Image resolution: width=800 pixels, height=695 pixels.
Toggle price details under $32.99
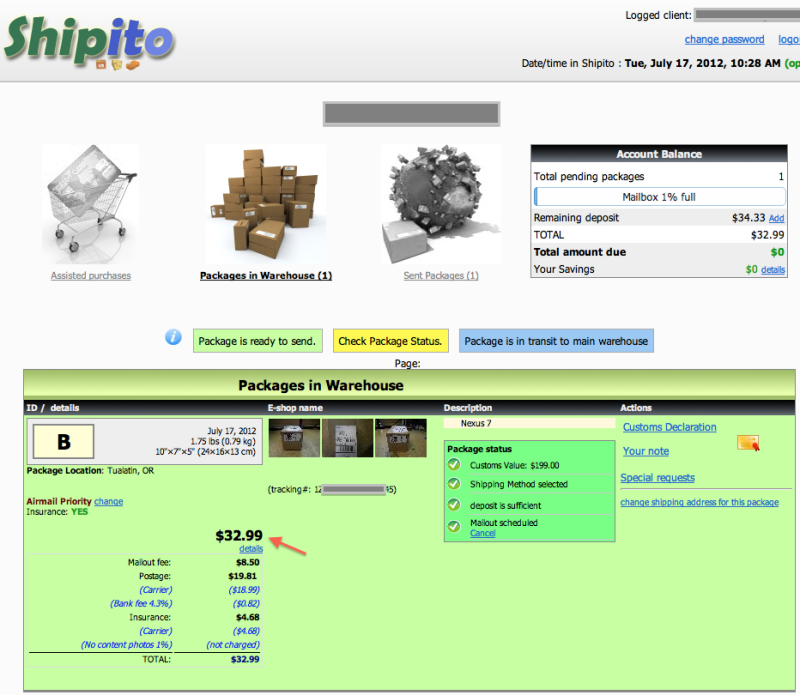point(251,549)
